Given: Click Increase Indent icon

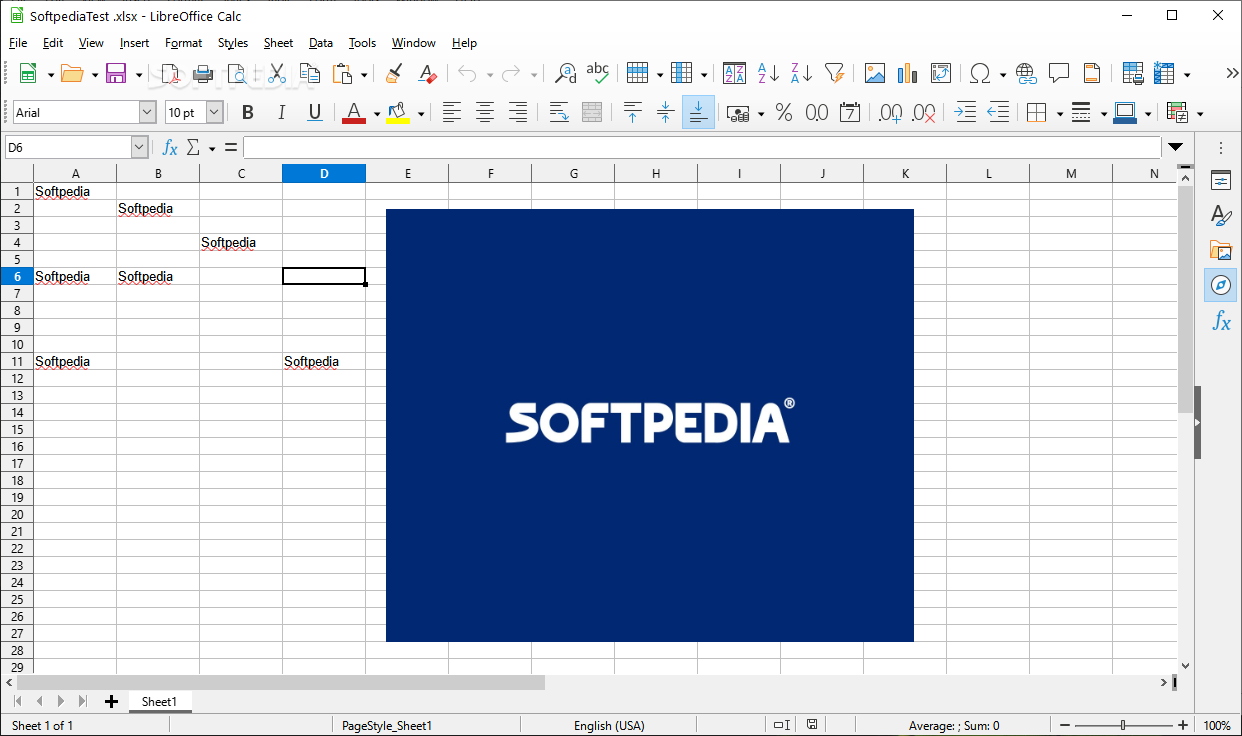Looking at the screenshot, I should click(965, 113).
